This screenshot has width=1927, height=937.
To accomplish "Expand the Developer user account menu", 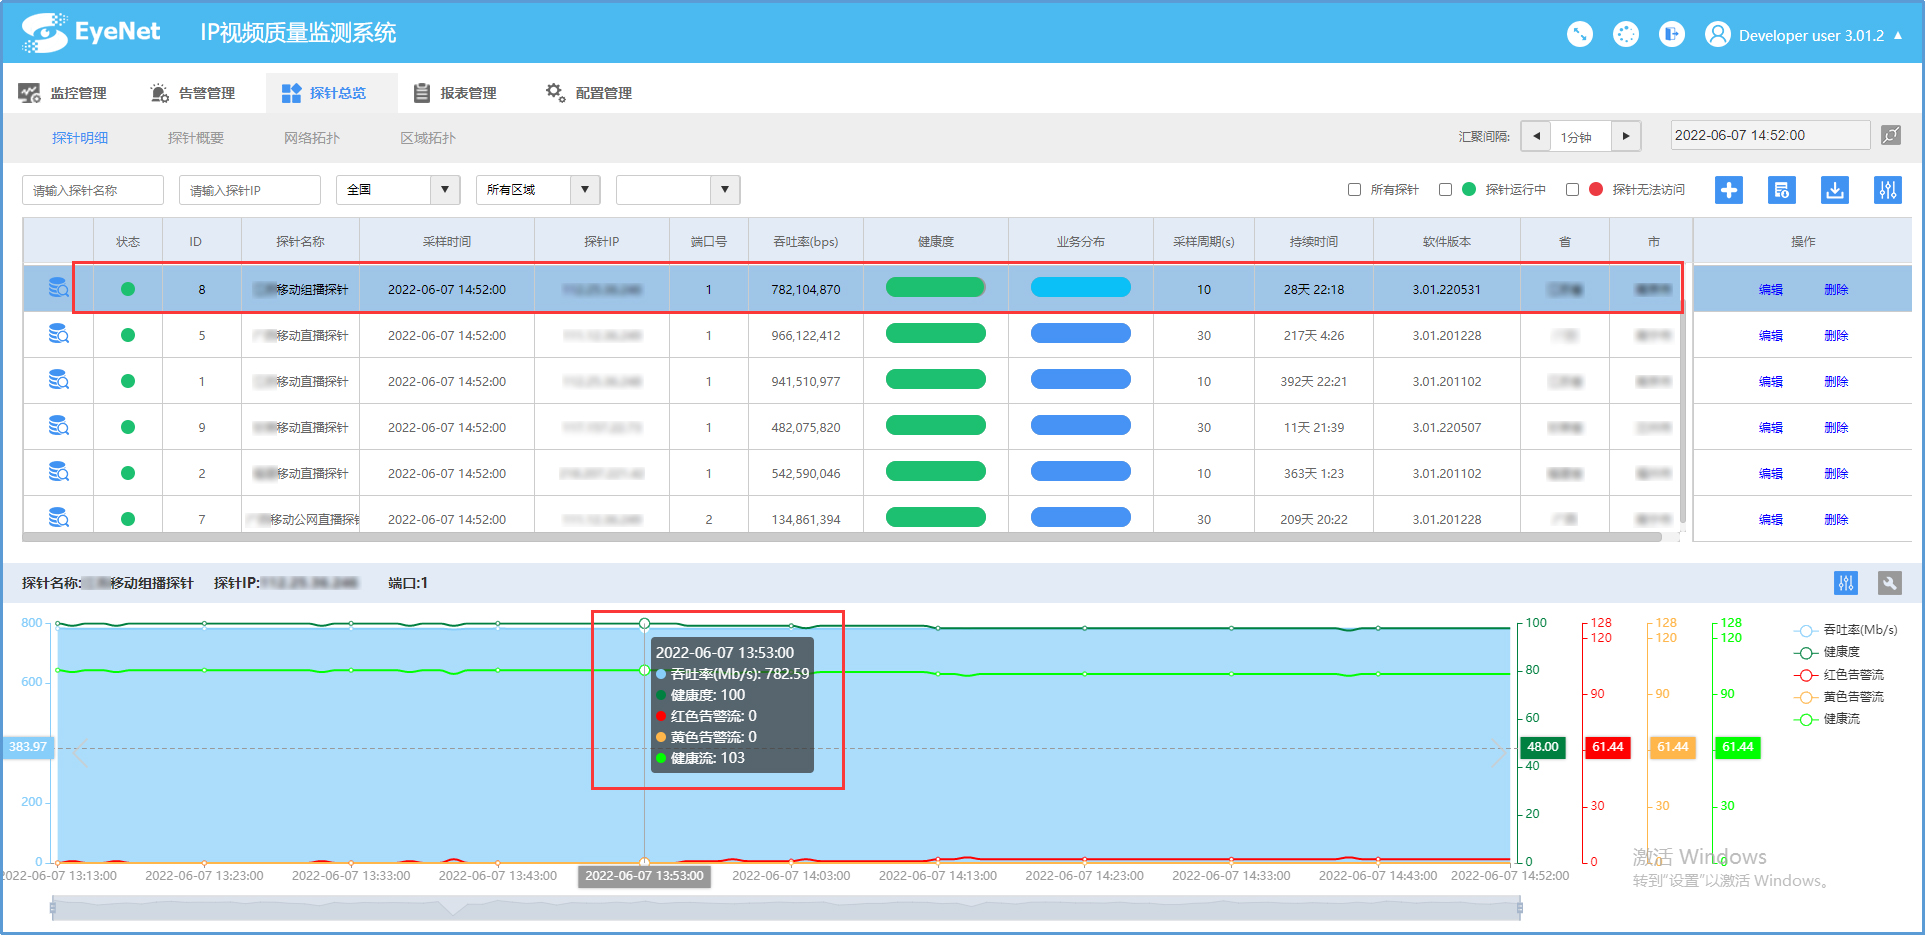I will tap(1810, 36).
